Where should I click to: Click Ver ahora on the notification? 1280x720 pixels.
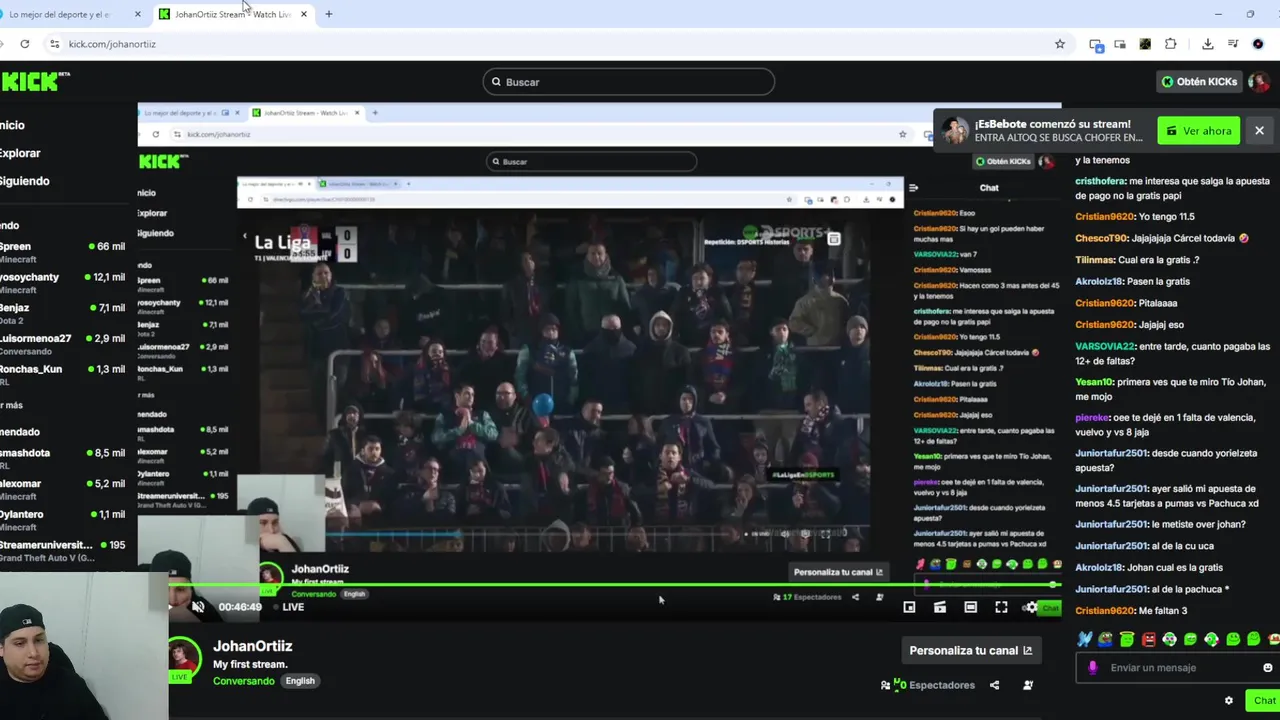1198,131
